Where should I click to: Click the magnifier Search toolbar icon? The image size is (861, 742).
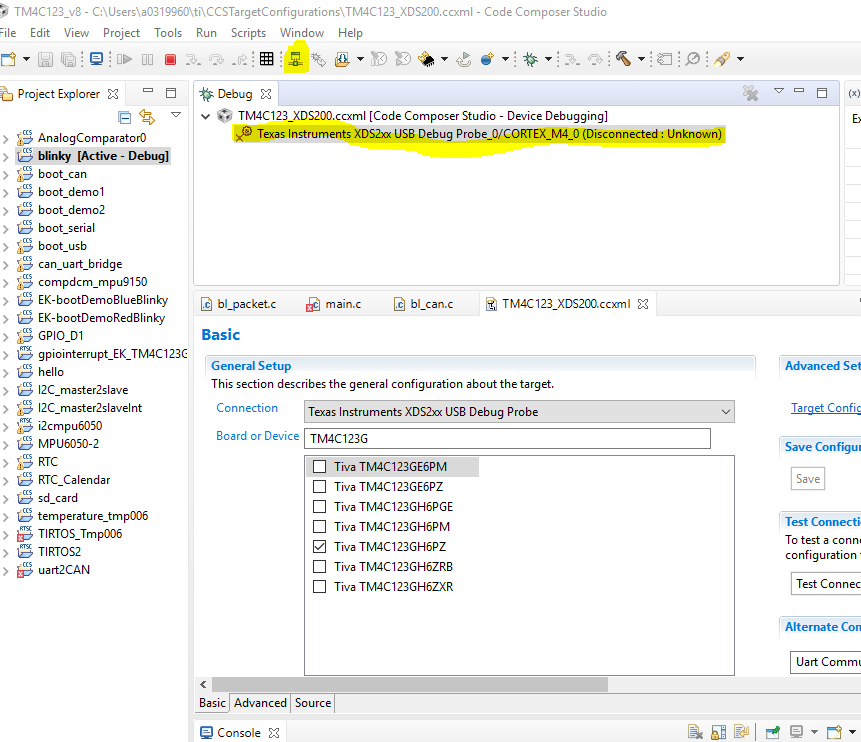[693, 59]
